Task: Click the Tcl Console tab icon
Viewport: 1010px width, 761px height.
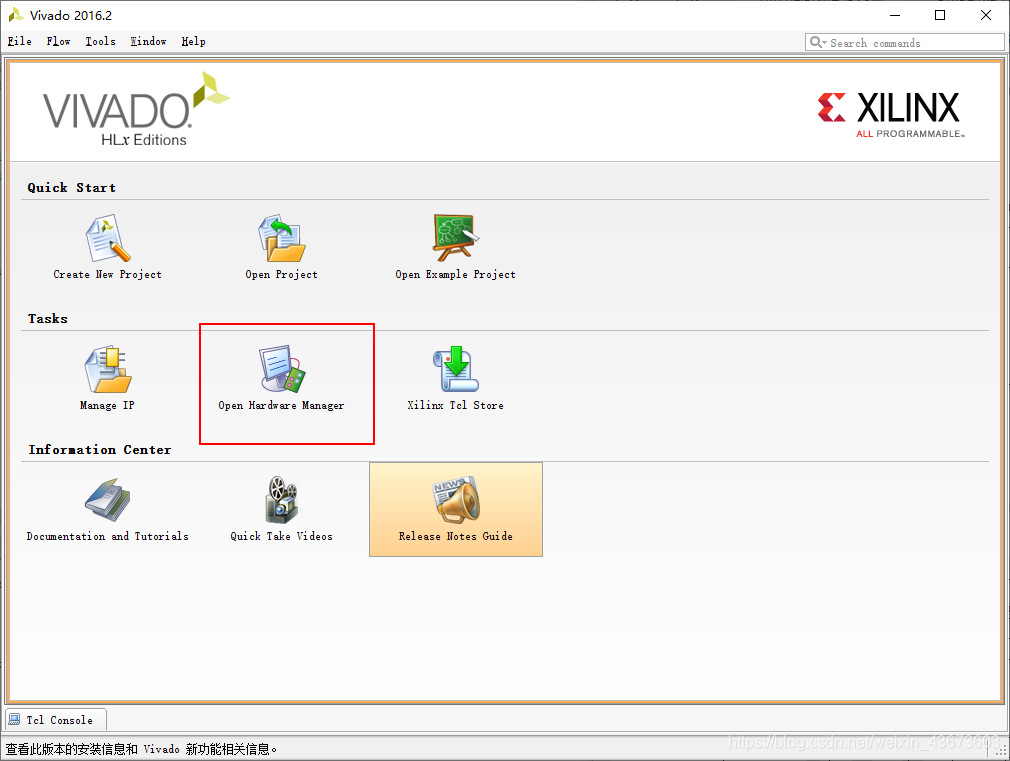Action: coord(14,720)
